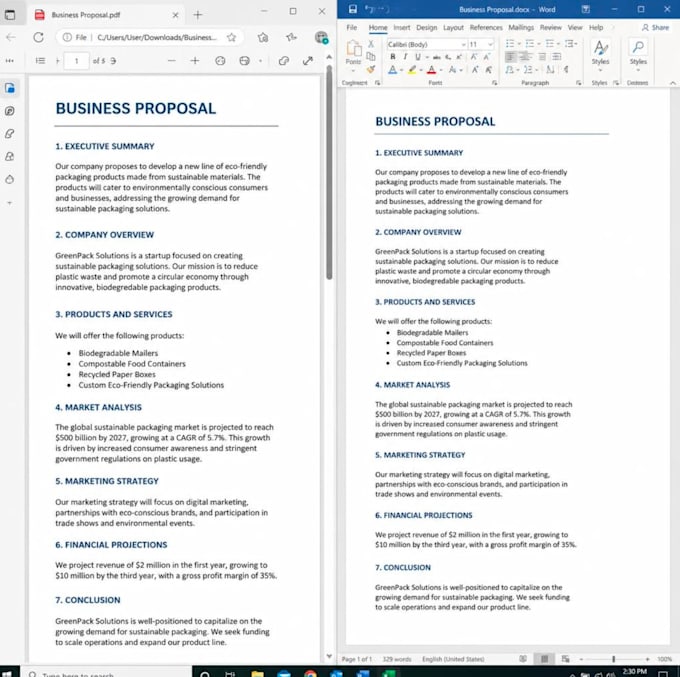Open the Font dialog launcher
The height and width of the screenshot is (677, 680).
click(494, 83)
